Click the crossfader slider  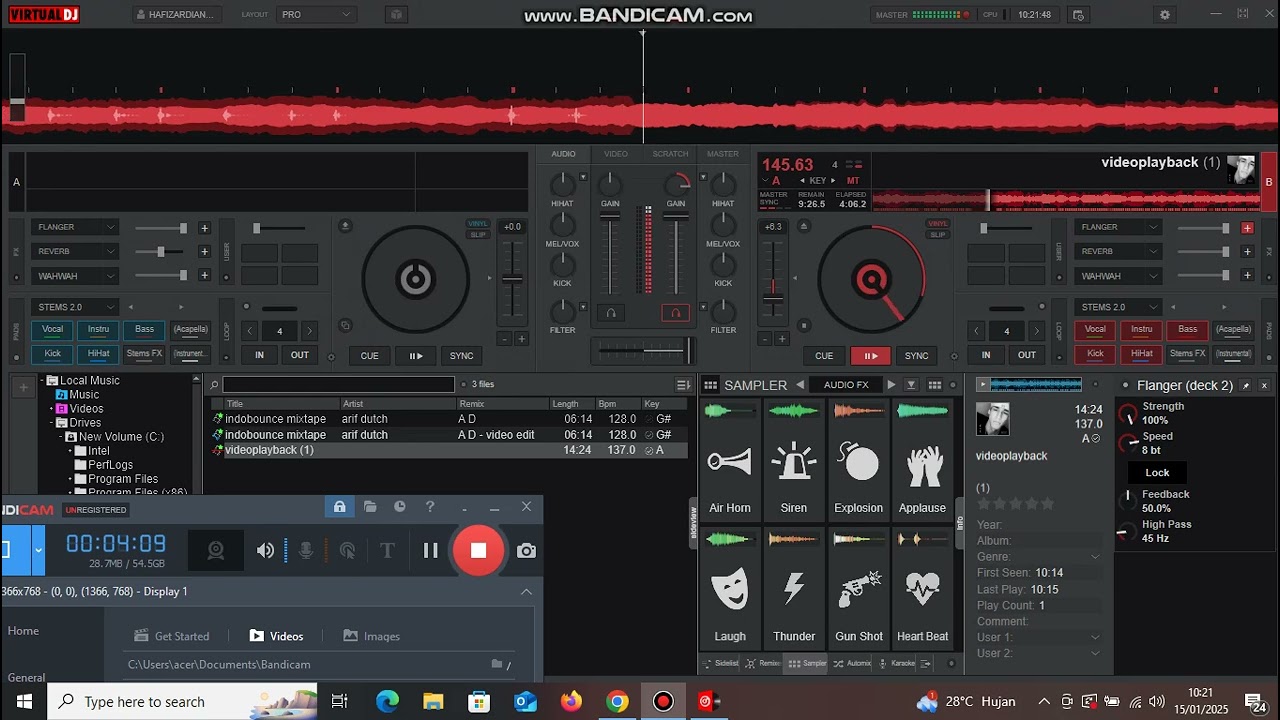click(x=642, y=351)
